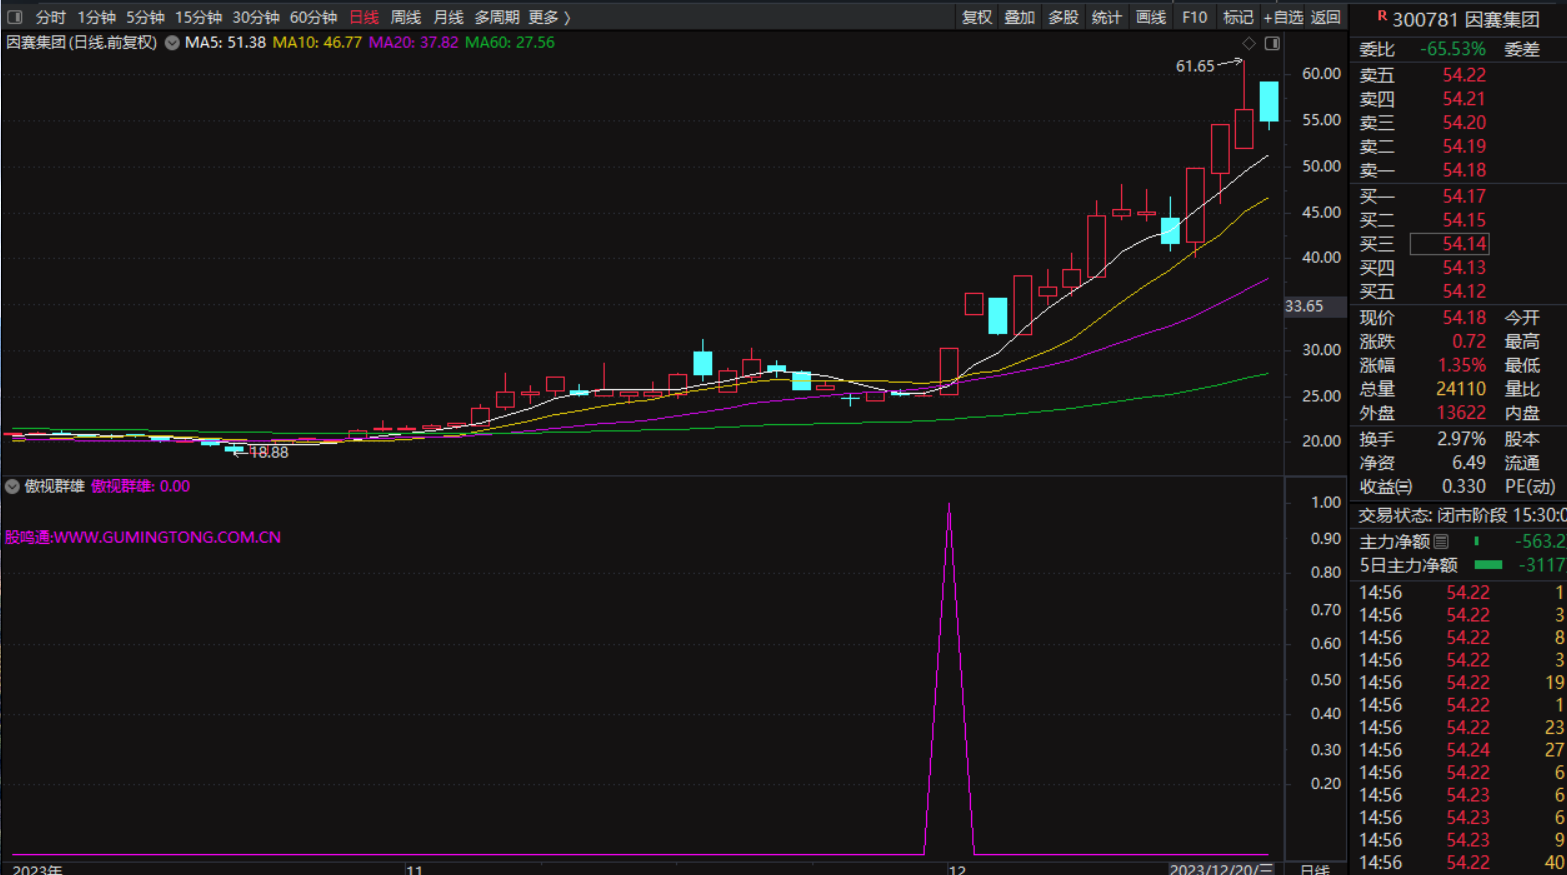Toggle the left sidebar panel icon
Image resolution: width=1567 pixels, height=875 pixels.
[x=14, y=17]
